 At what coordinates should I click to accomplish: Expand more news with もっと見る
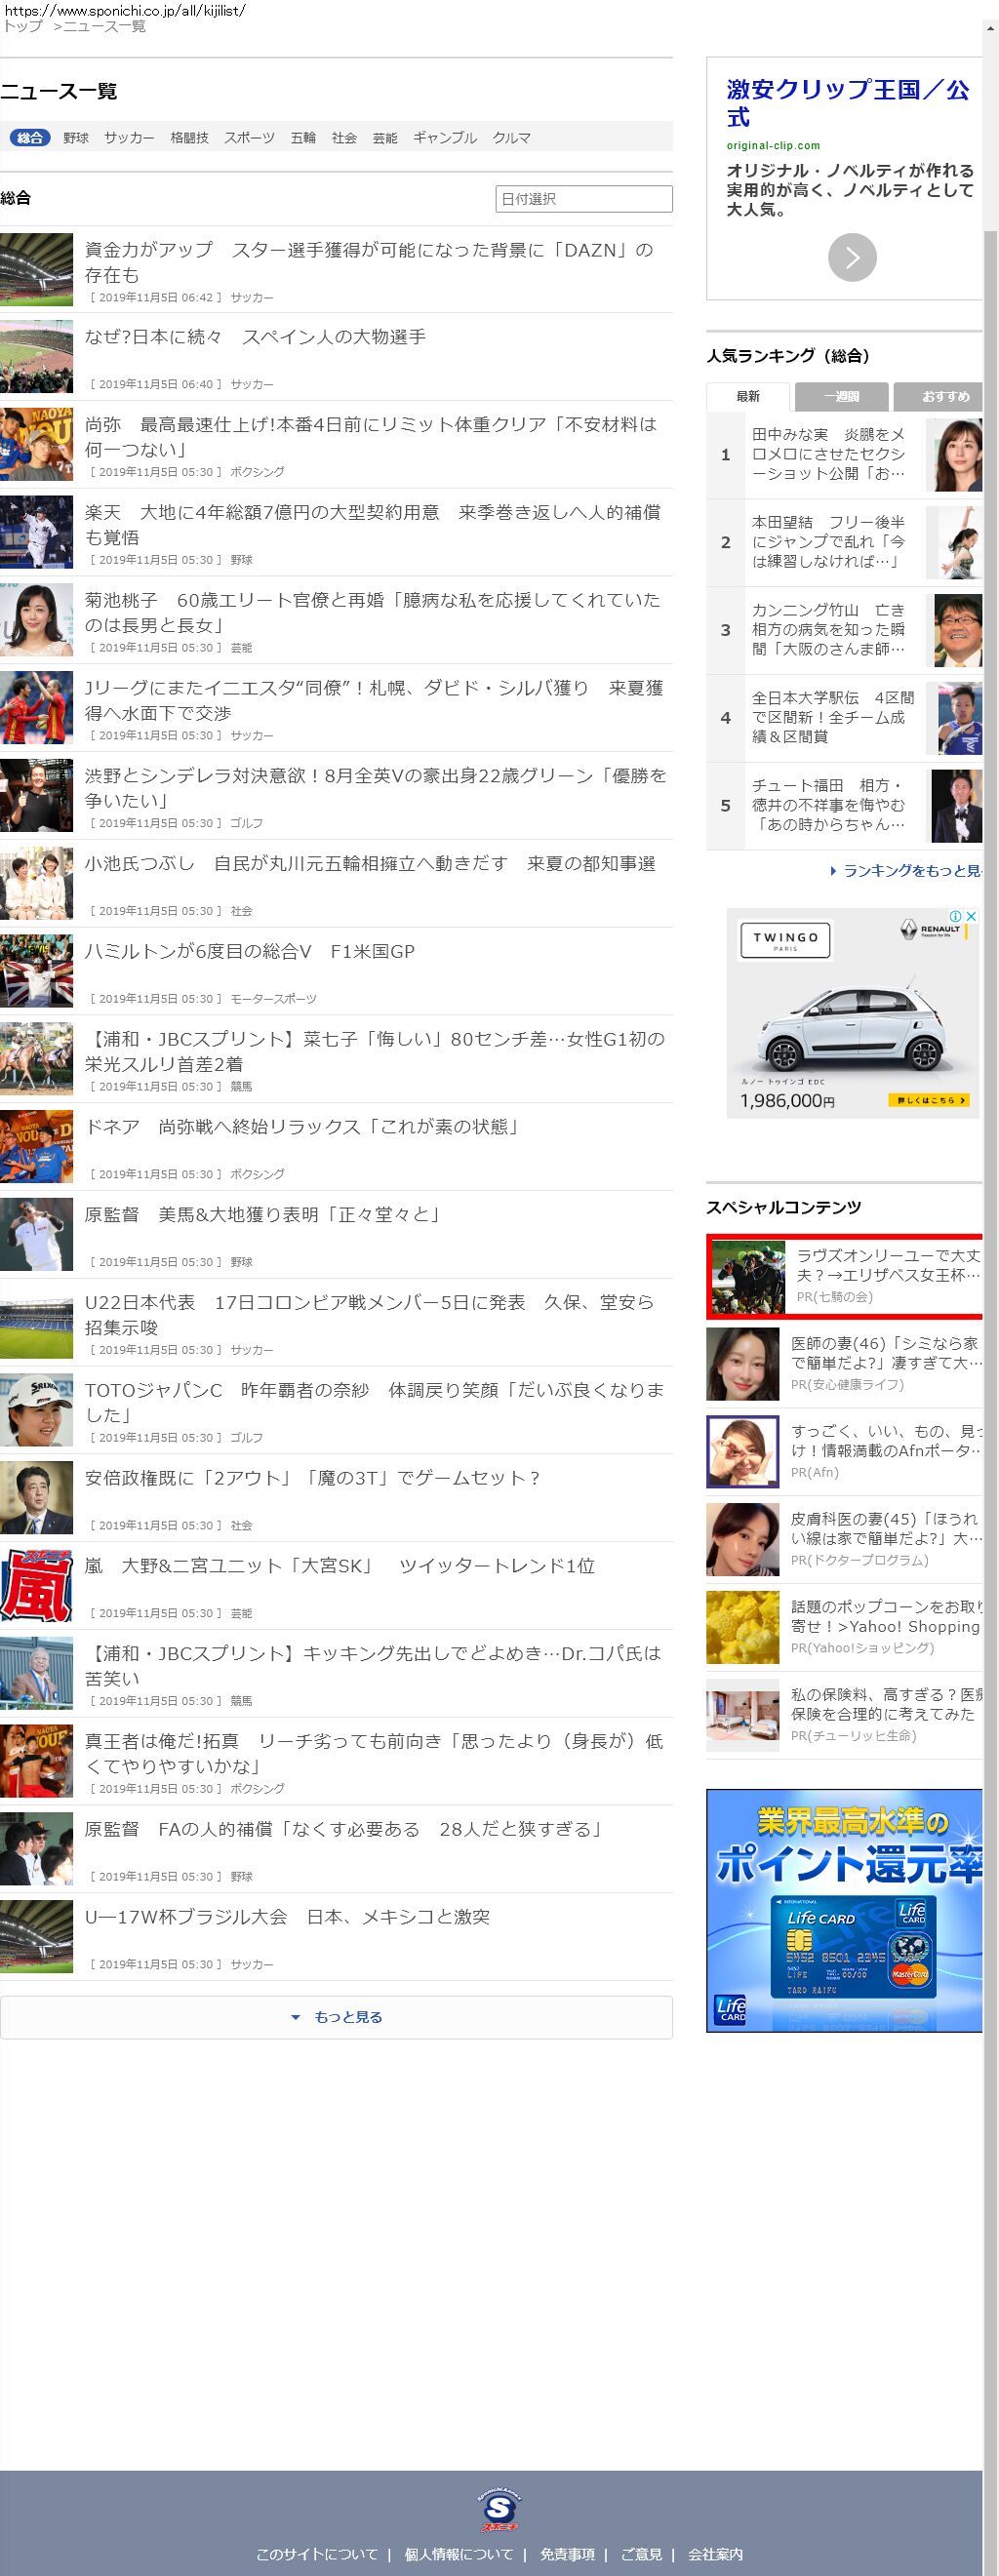click(336, 2017)
